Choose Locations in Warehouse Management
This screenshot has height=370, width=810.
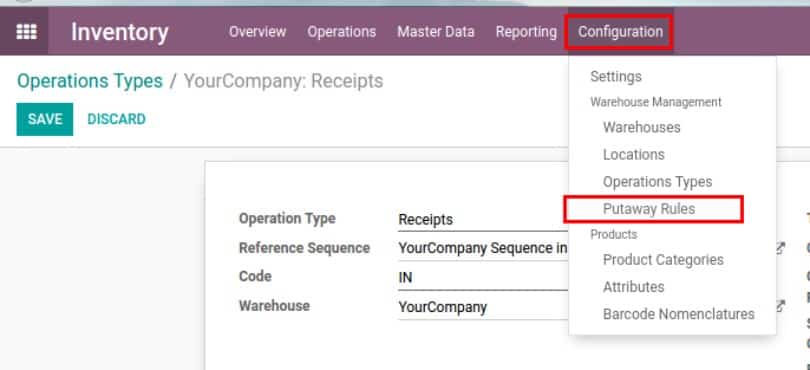tap(633, 155)
